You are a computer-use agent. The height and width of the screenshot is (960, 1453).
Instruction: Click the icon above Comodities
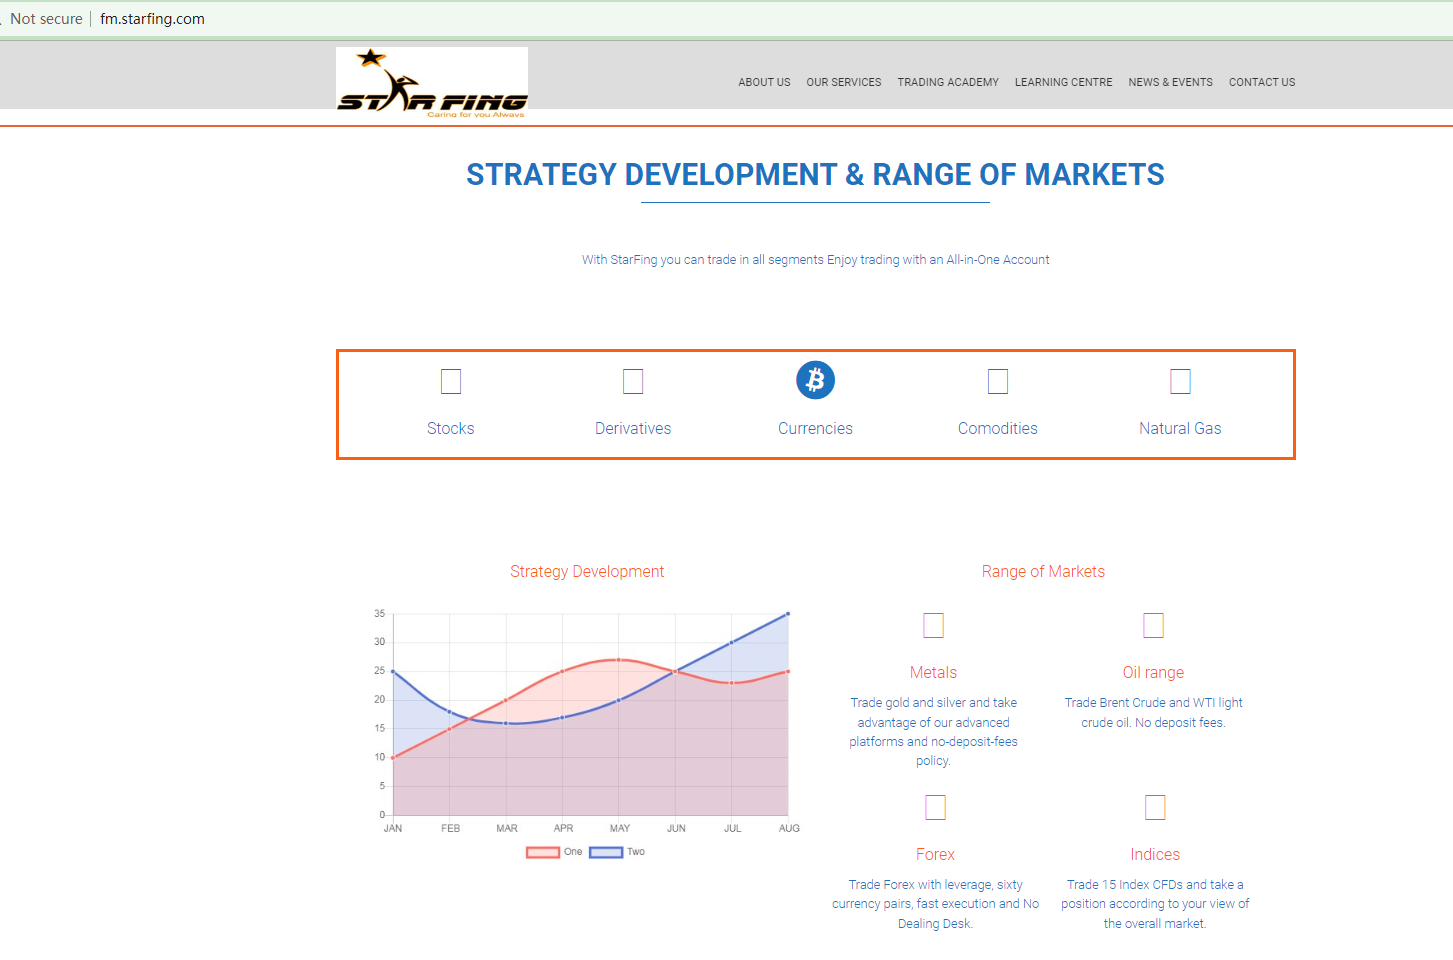coord(998,381)
